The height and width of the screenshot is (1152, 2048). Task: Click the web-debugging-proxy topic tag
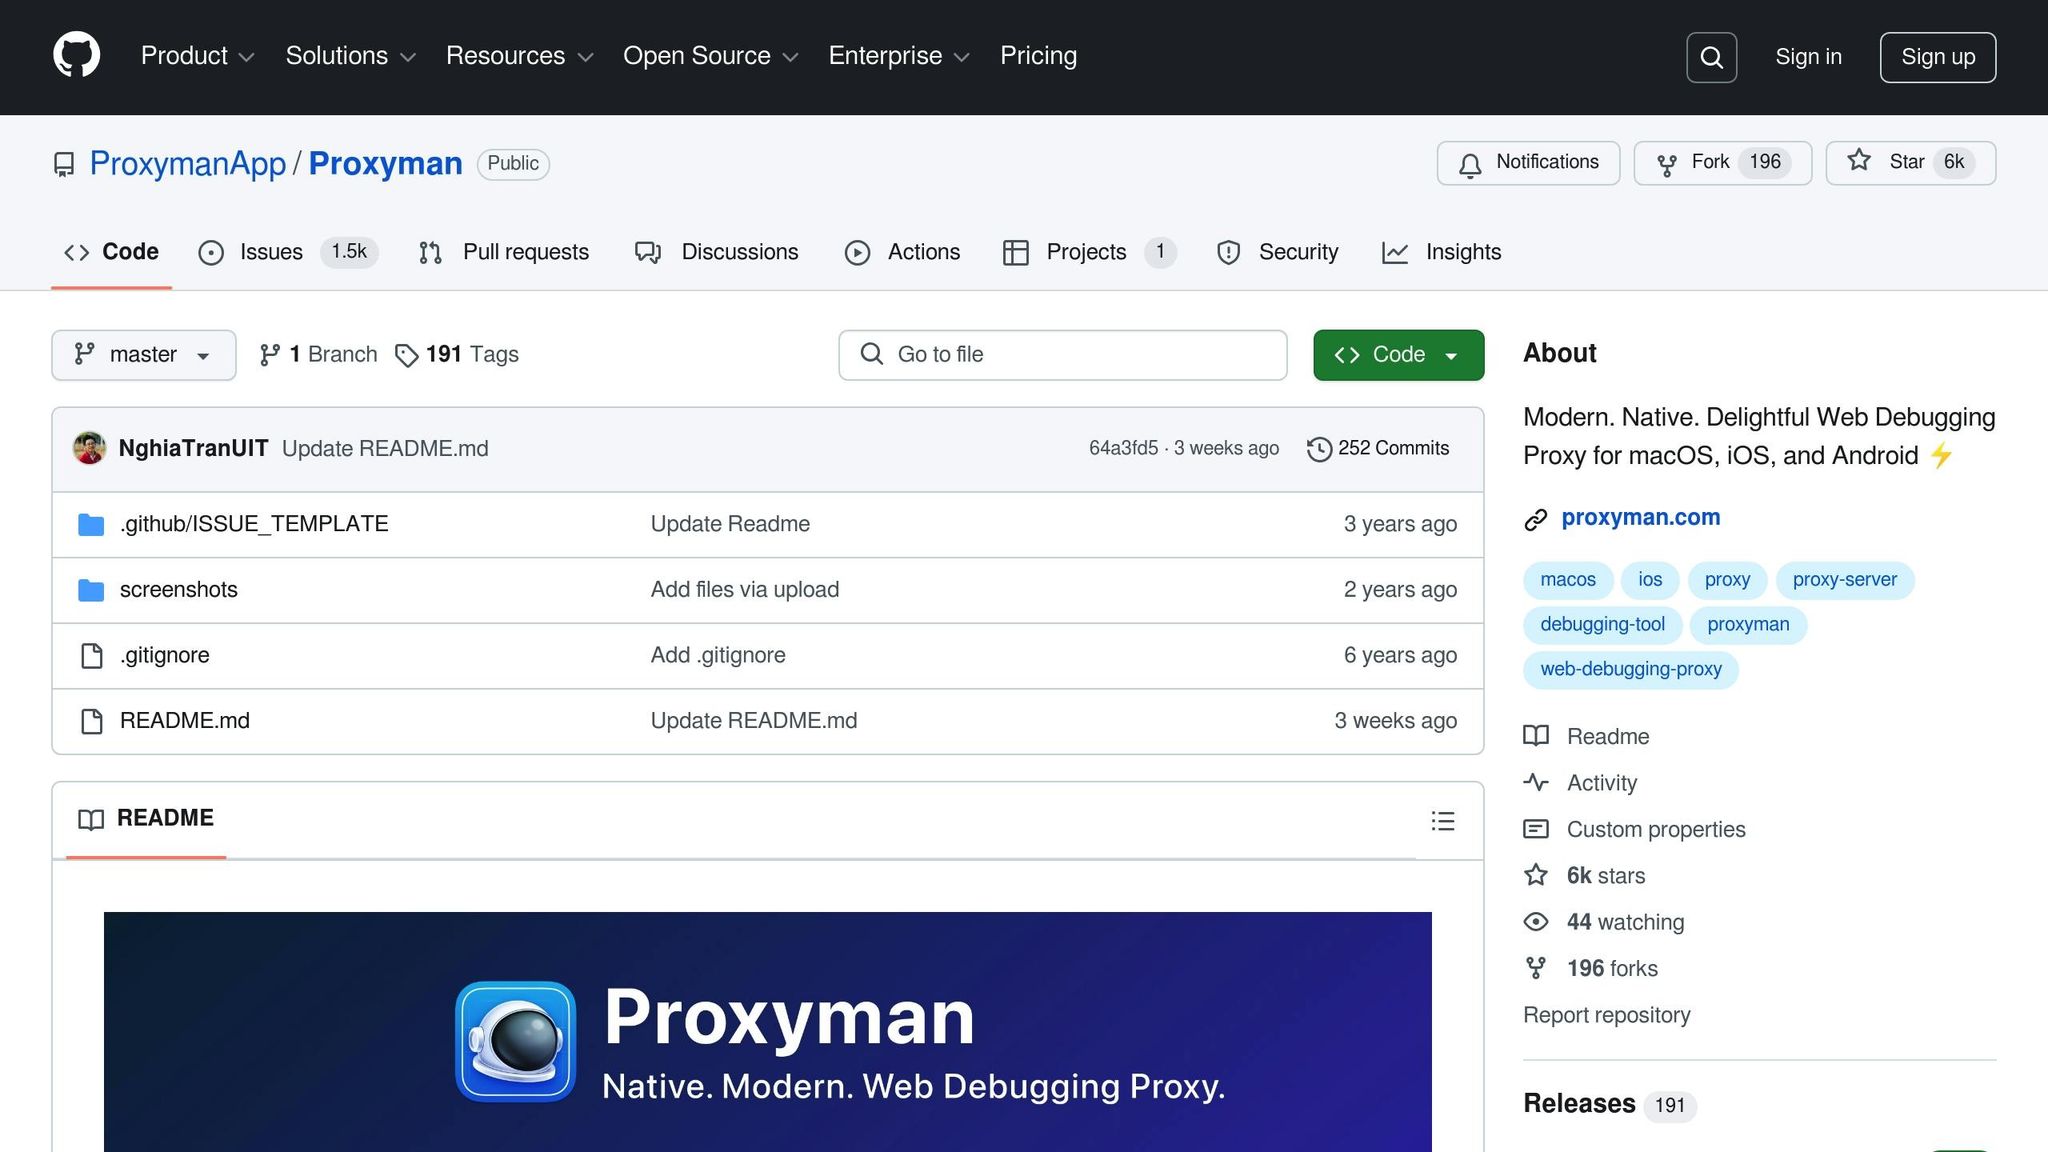tap(1630, 670)
